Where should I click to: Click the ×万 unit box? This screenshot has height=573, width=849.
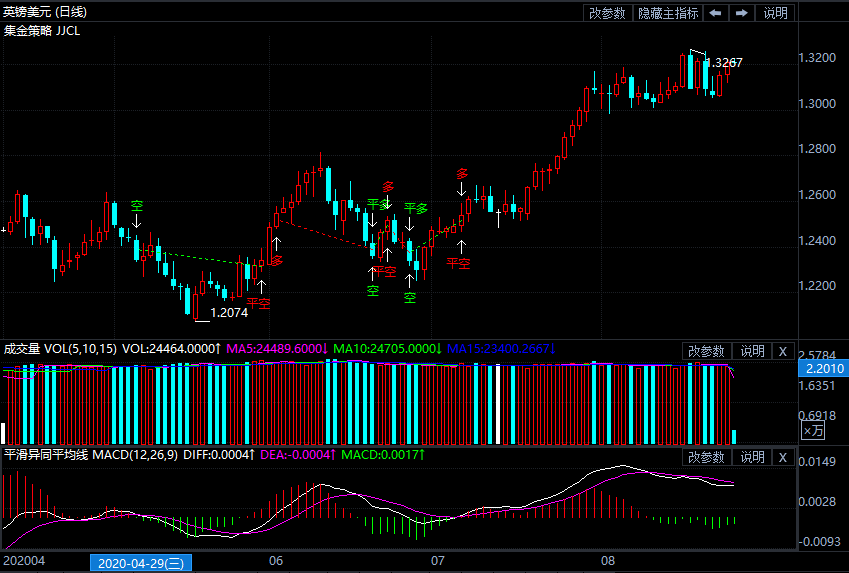(x=814, y=431)
